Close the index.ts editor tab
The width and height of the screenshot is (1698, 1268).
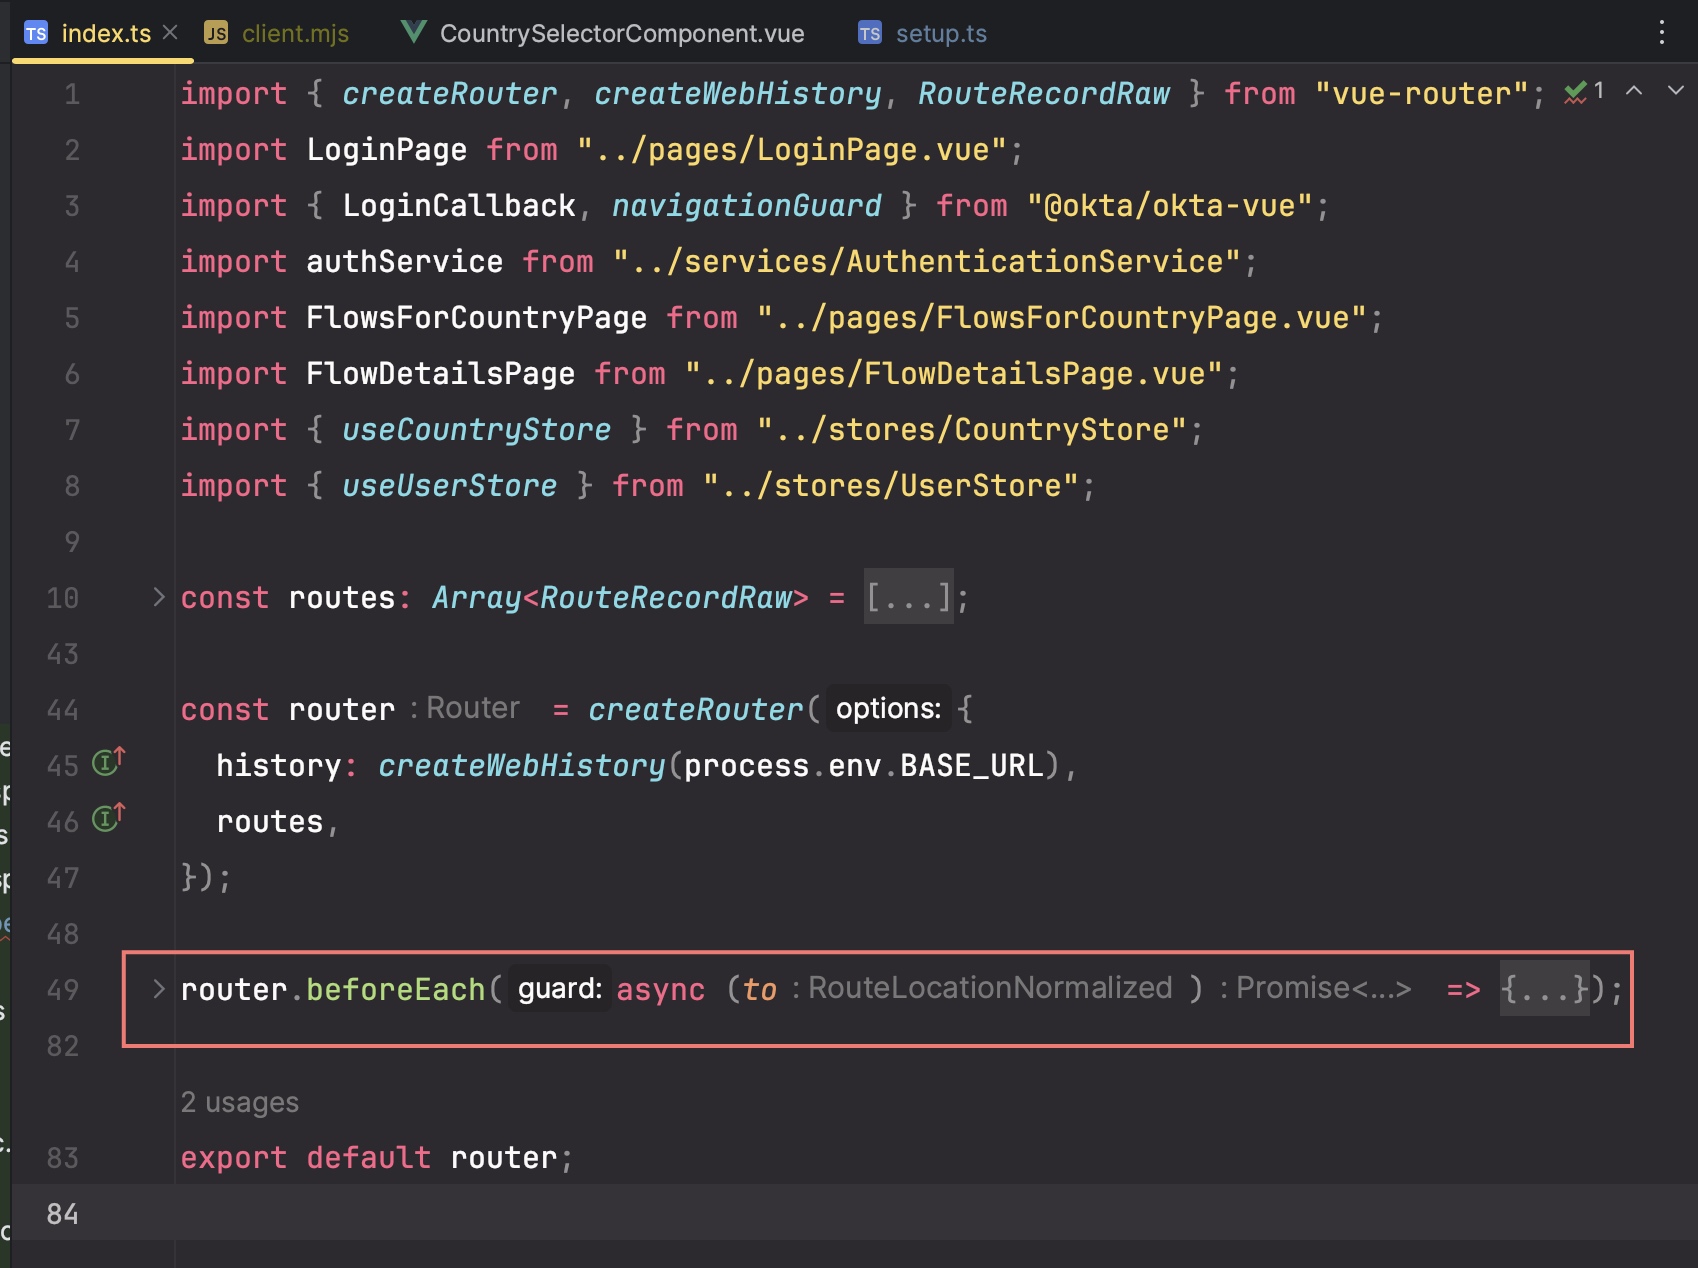(170, 32)
